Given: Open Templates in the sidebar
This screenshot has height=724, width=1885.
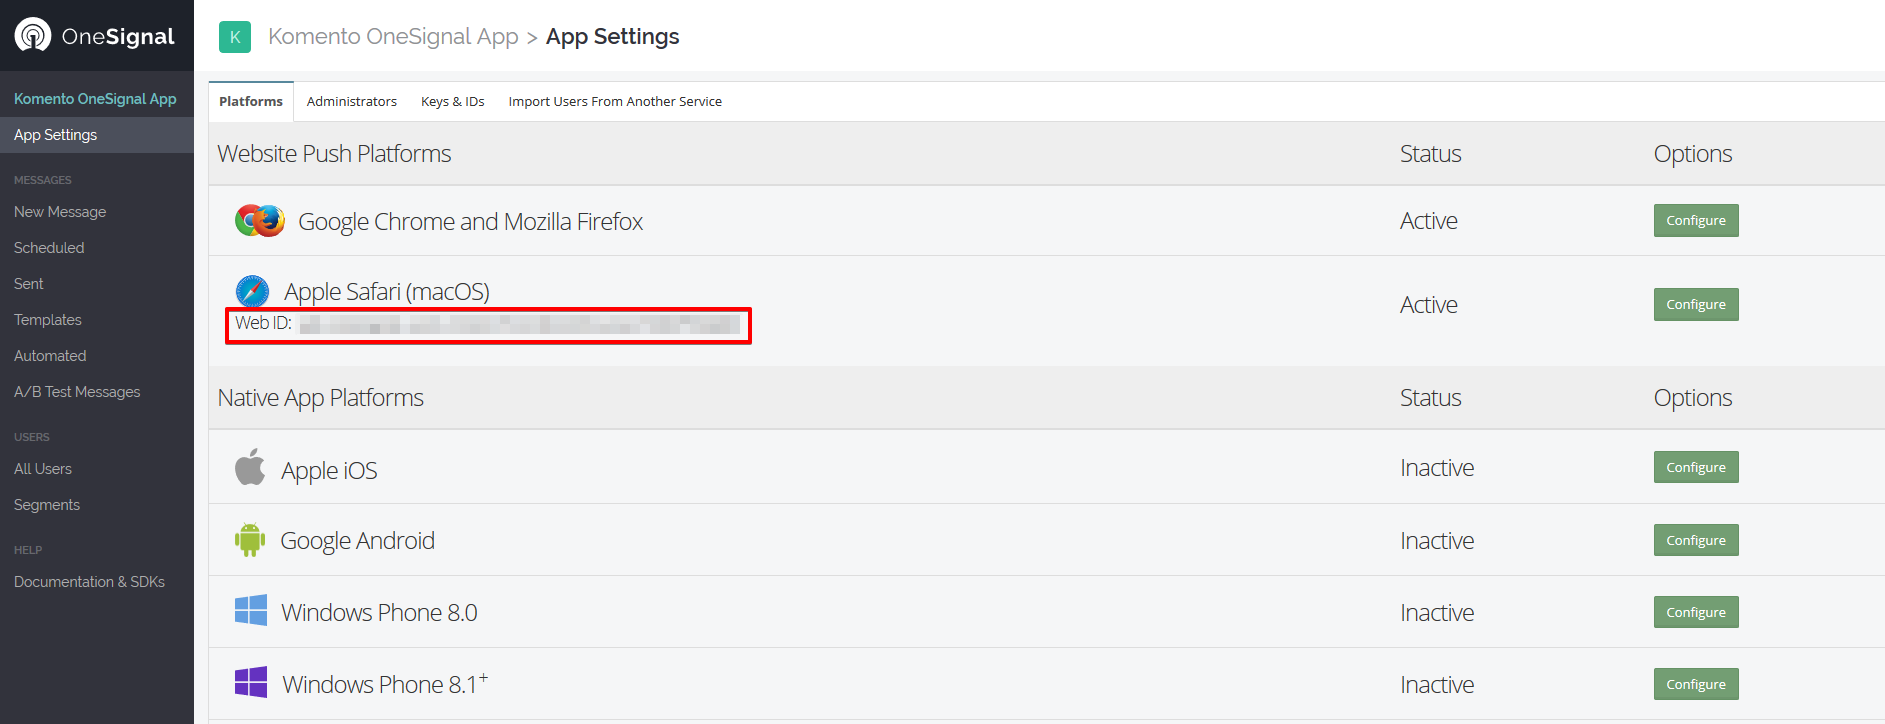Looking at the screenshot, I should pos(48,320).
